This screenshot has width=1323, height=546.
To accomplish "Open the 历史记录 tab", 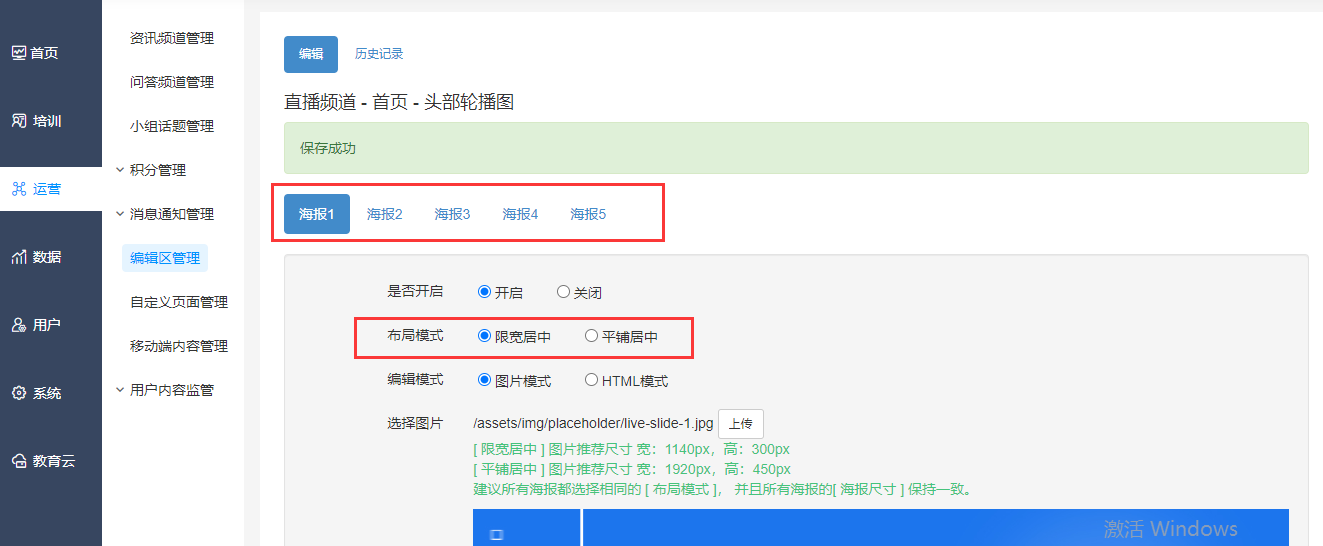I will pyautogui.click(x=379, y=54).
